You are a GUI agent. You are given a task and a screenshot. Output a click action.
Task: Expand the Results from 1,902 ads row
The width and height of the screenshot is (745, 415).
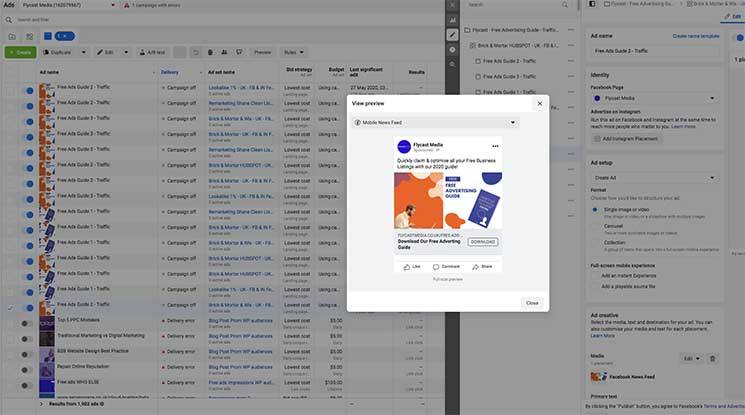pyautogui.click(x=41, y=404)
